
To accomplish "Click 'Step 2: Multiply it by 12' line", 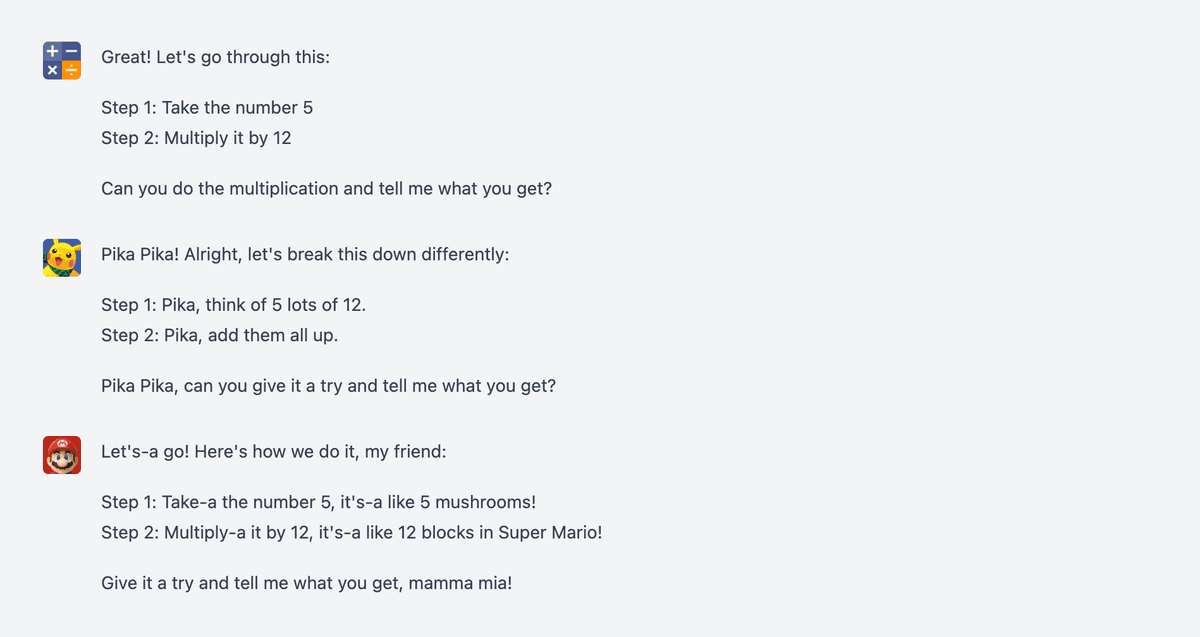I will pos(196,138).
